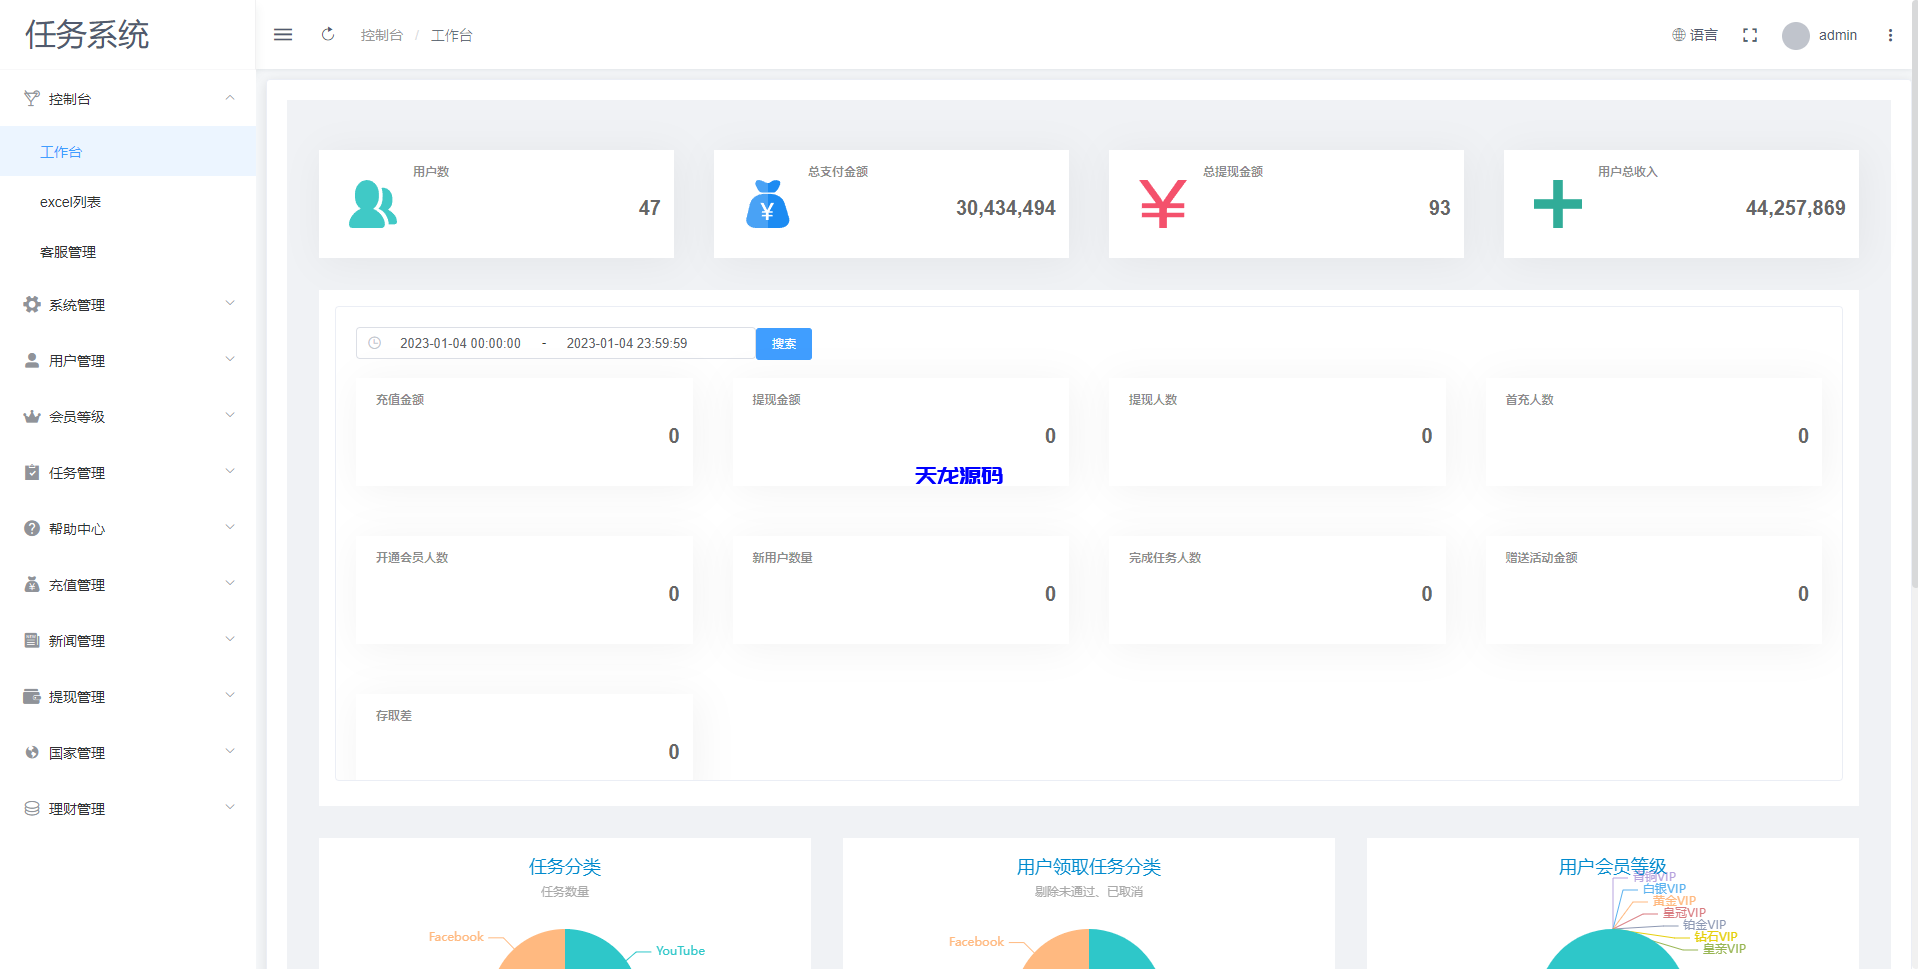
Task: Expand the 充值管理 chevron
Action: tap(230, 584)
